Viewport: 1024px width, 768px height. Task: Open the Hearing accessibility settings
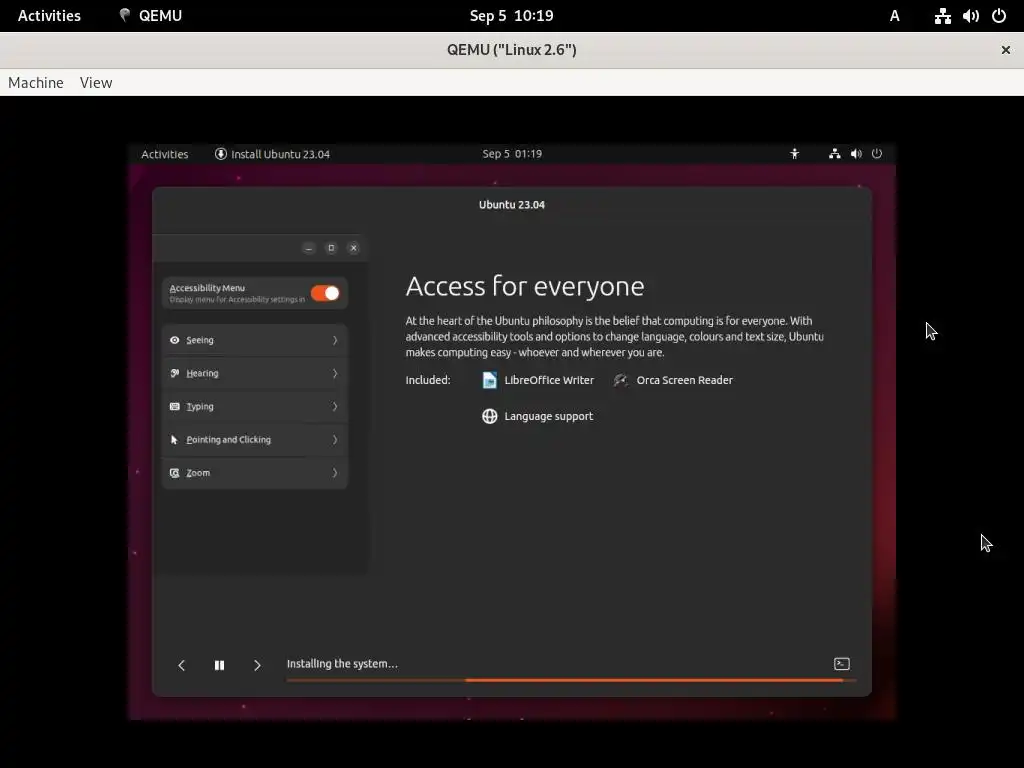(x=255, y=374)
